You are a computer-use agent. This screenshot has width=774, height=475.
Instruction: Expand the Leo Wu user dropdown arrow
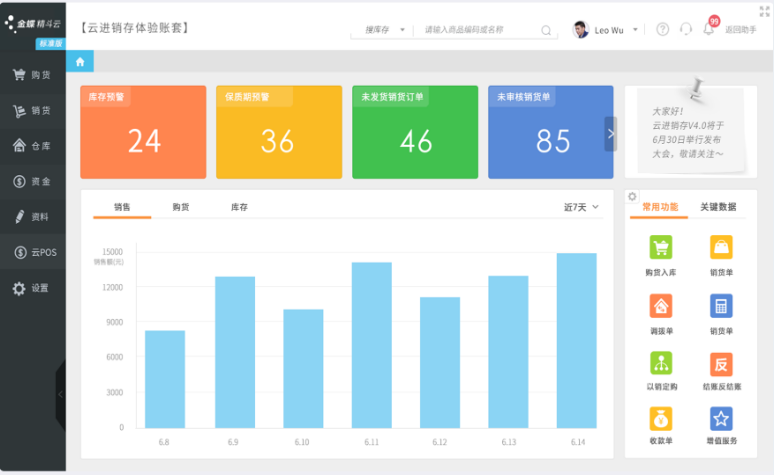pos(635,30)
